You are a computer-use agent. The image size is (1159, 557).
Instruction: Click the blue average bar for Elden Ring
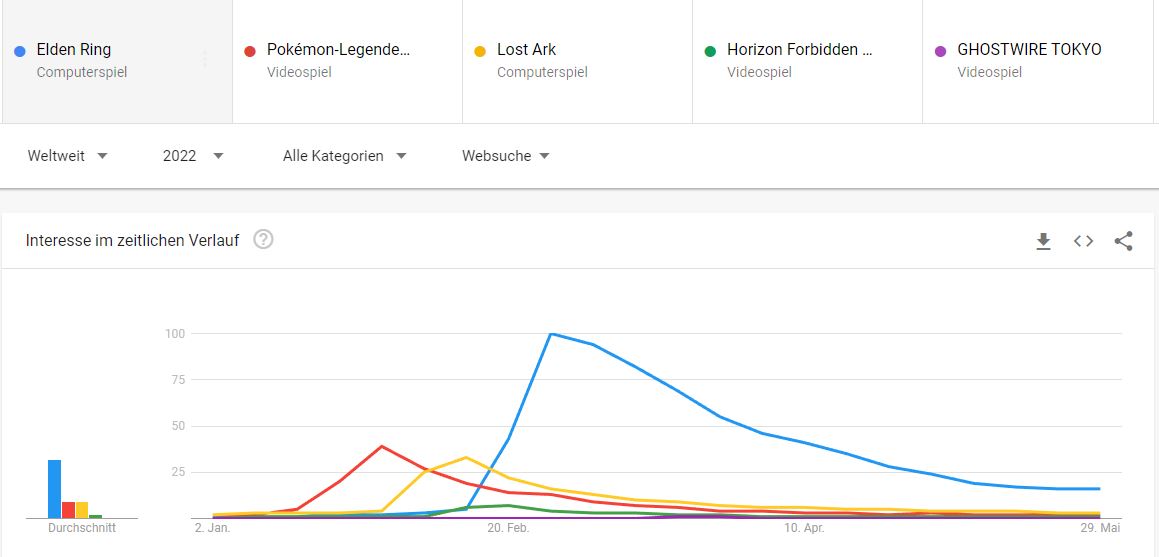pos(55,489)
